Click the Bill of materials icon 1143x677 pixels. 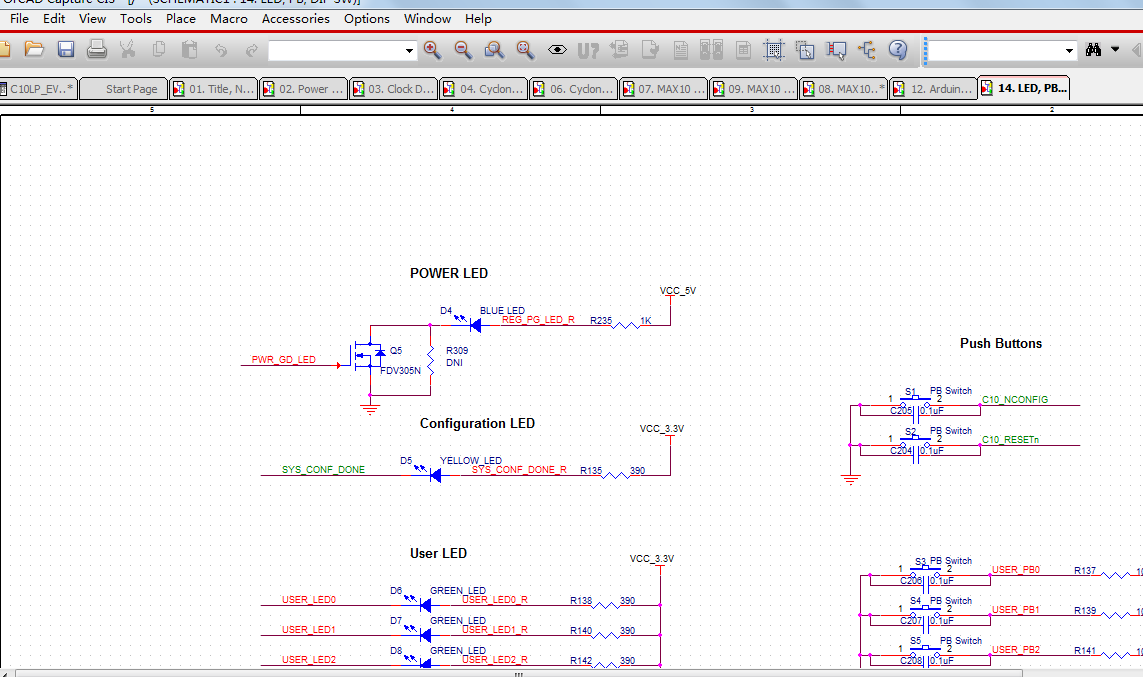pos(744,50)
